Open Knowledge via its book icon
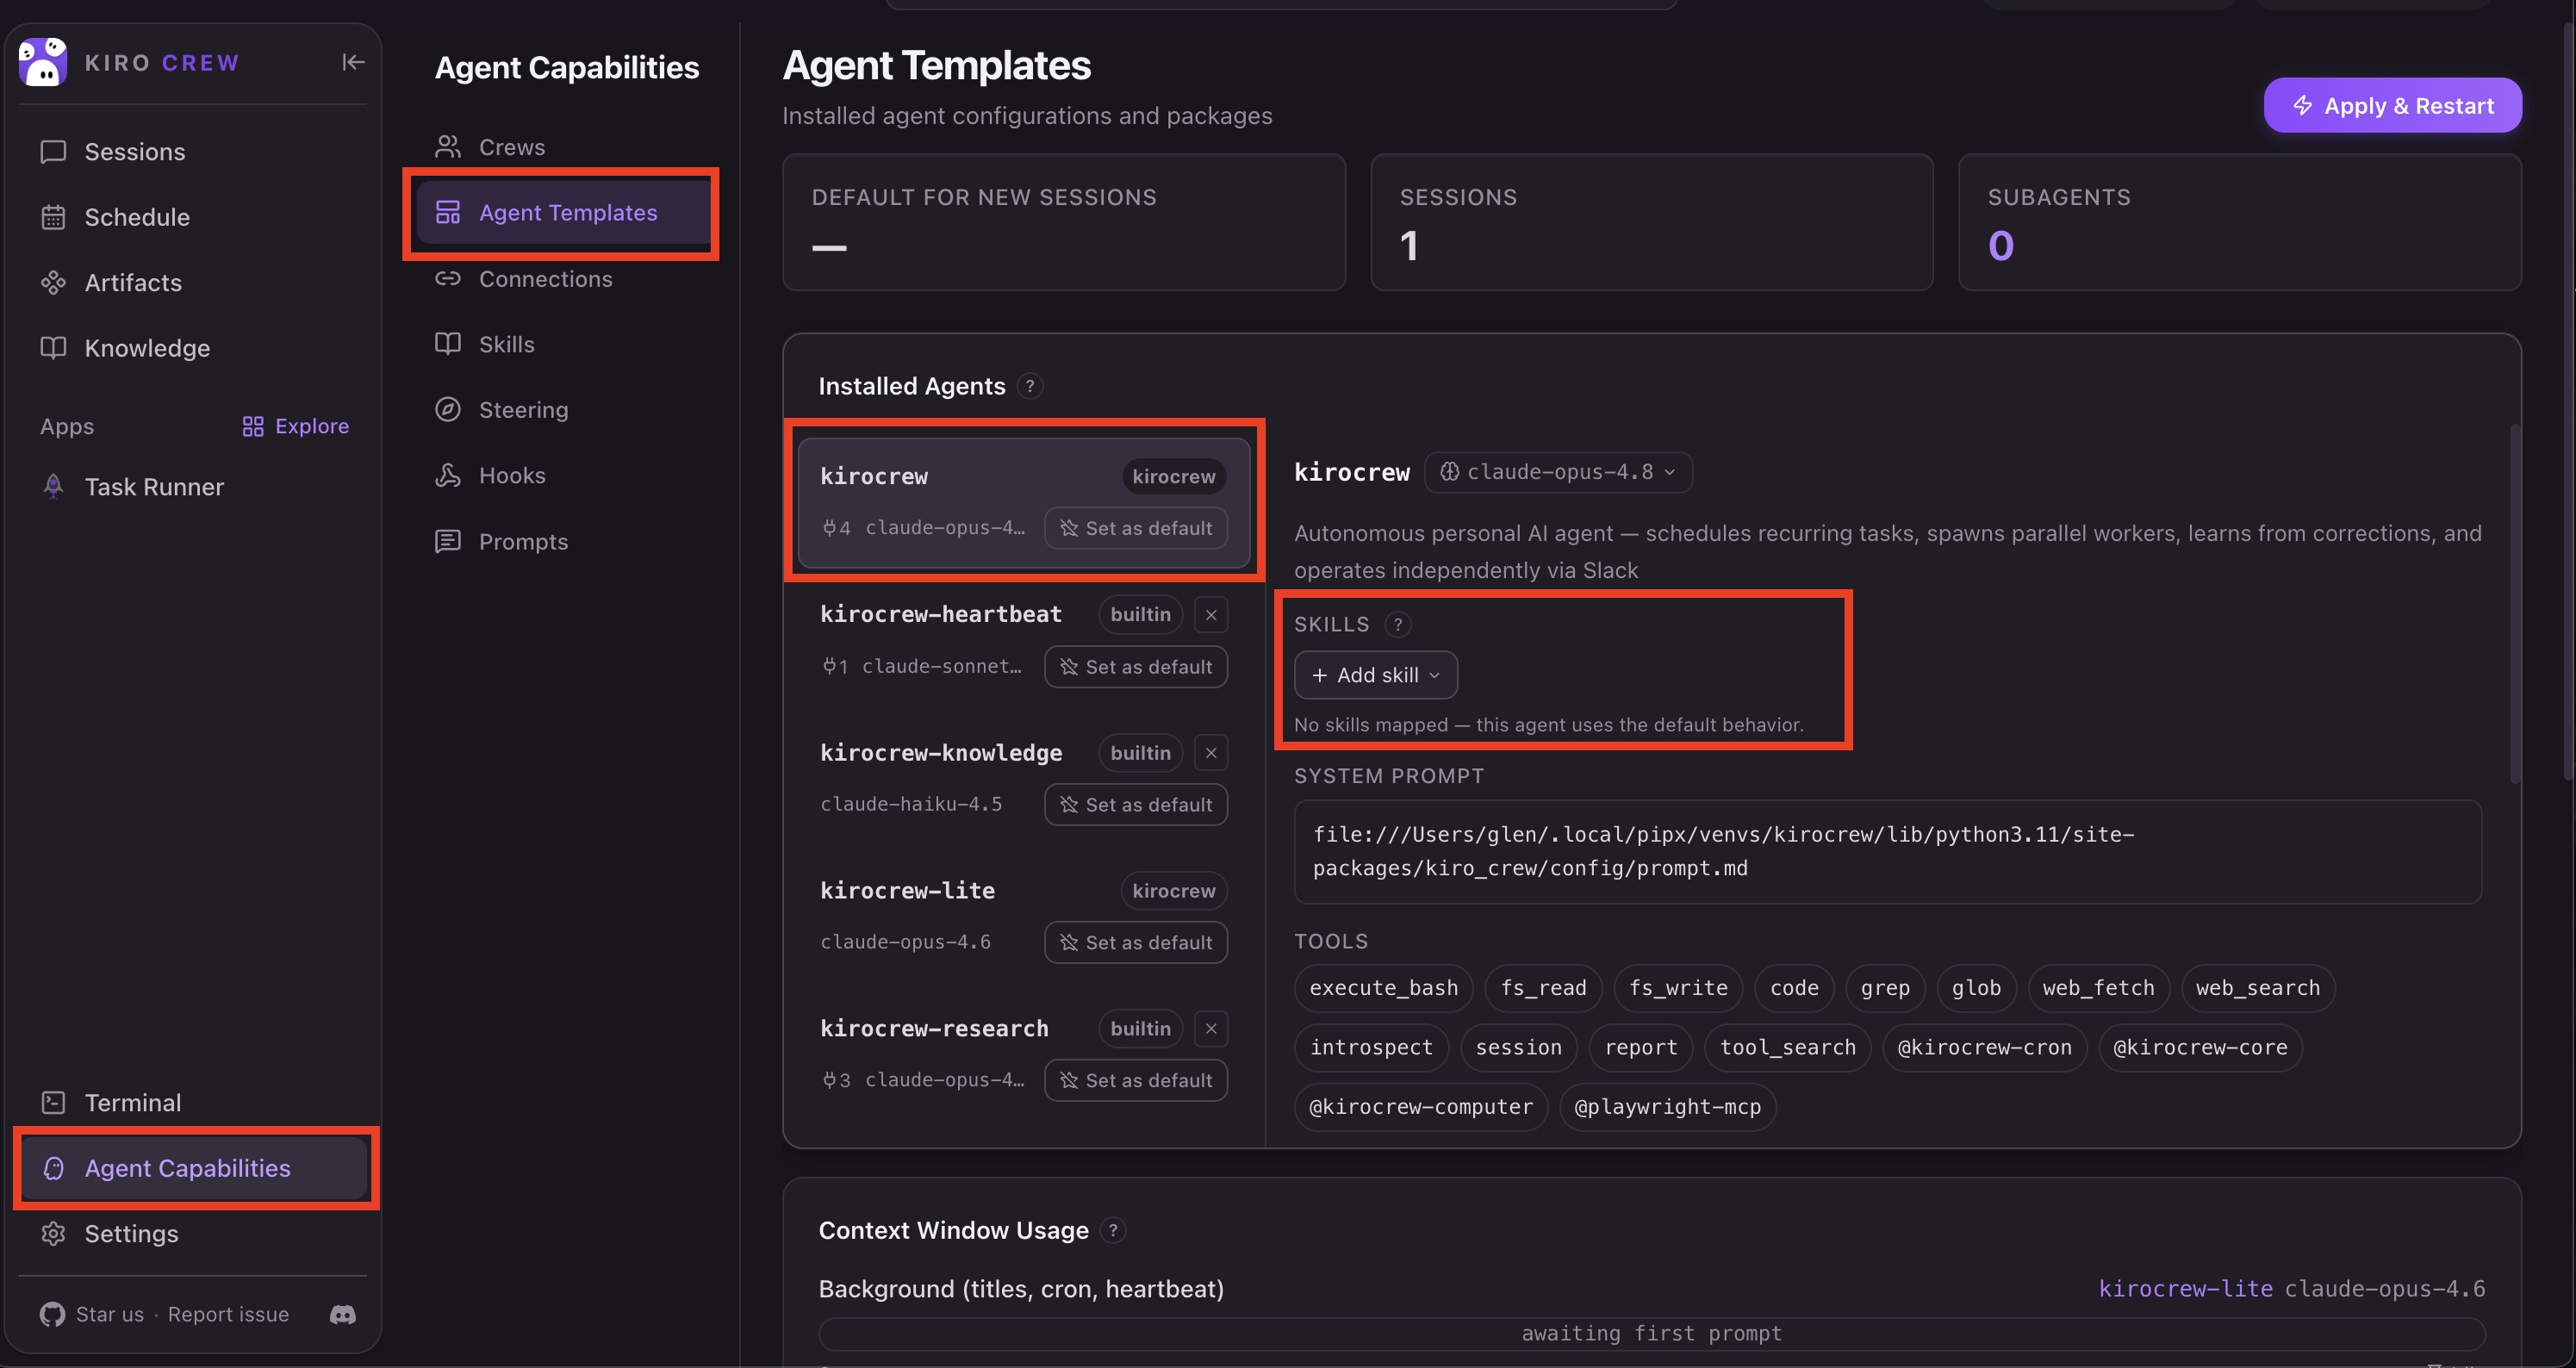The width and height of the screenshot is (2576, 1368). (53, 348)
